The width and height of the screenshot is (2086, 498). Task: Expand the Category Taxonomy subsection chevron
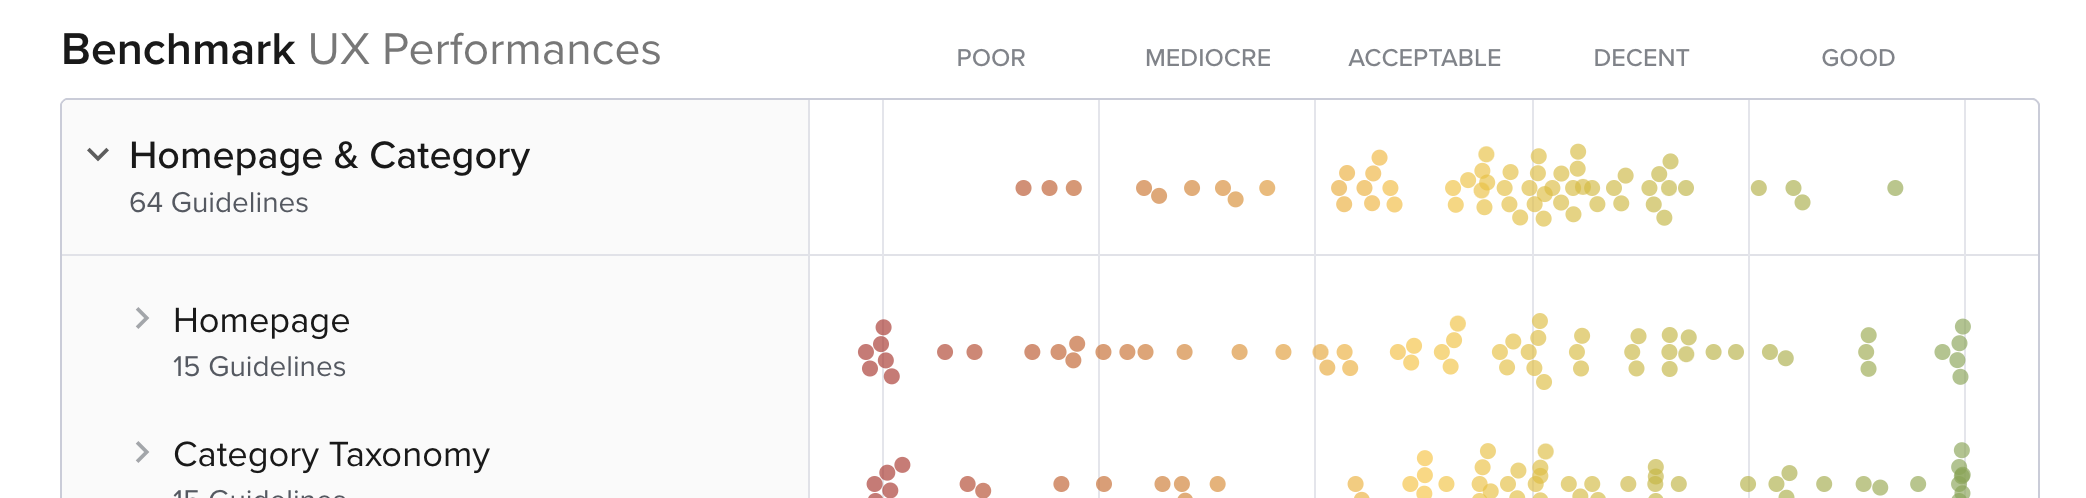point(142,453)
